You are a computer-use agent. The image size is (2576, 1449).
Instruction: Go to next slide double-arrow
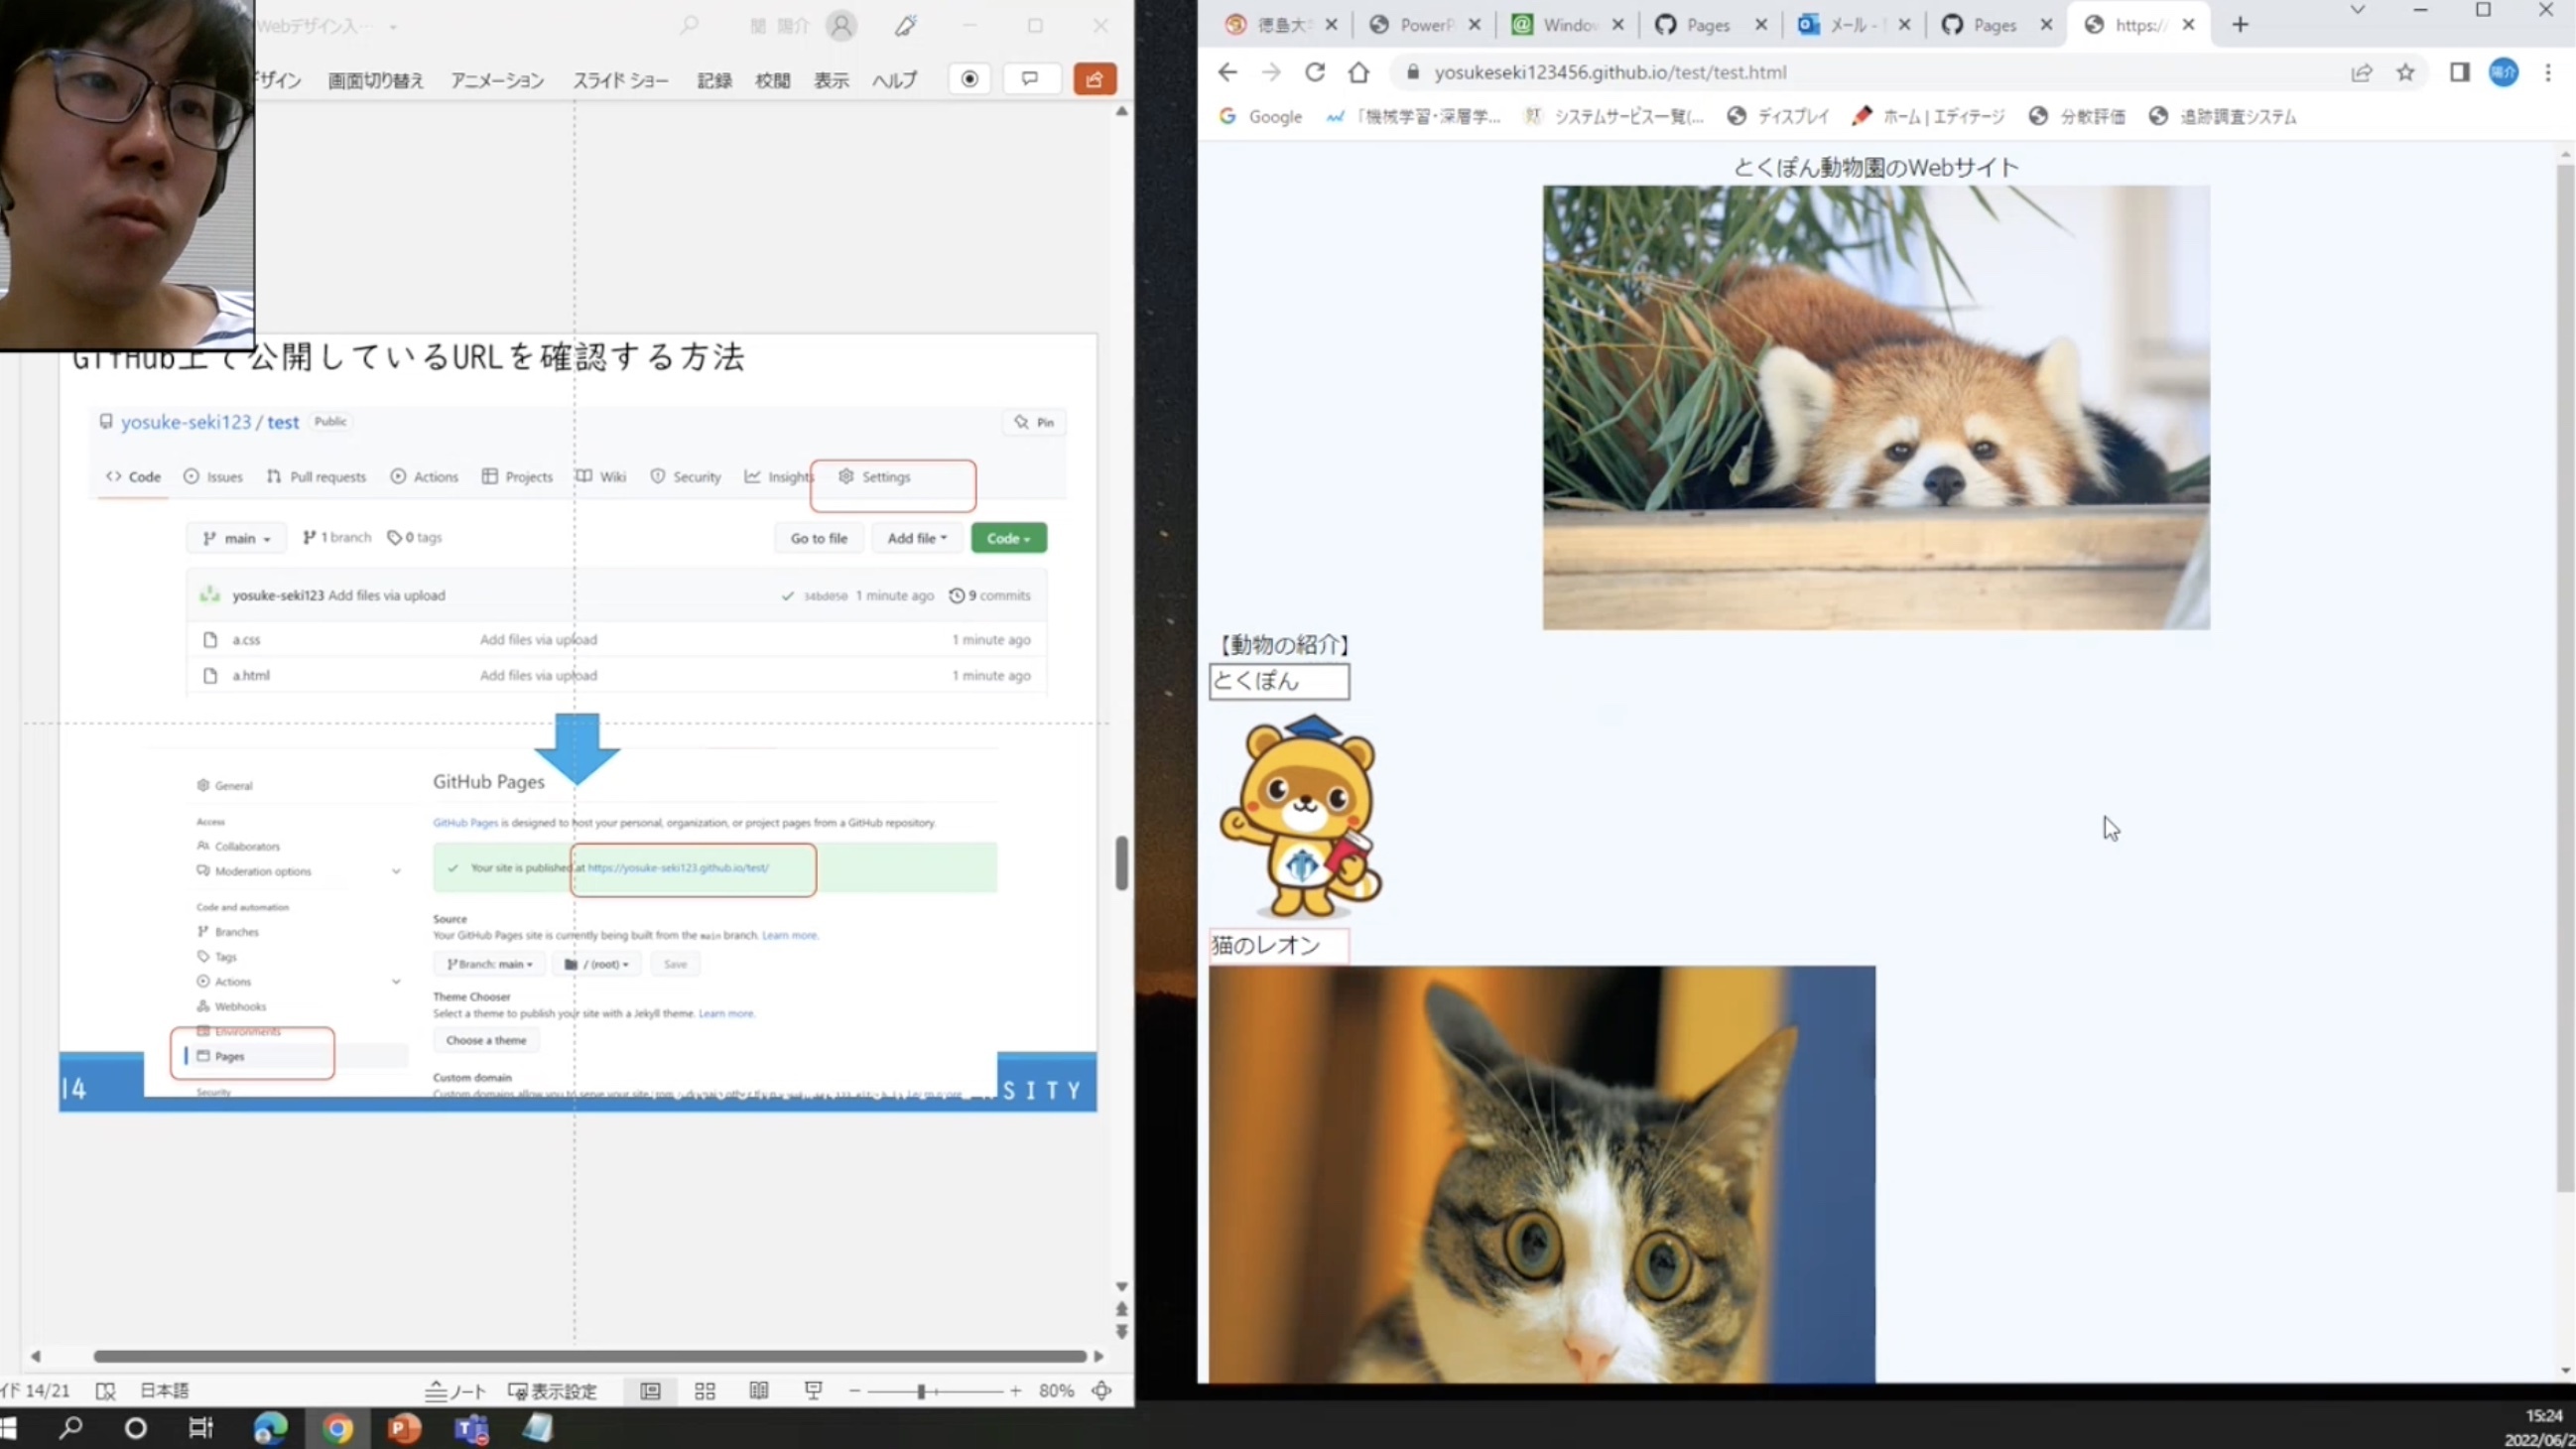click(1122, 1332)
